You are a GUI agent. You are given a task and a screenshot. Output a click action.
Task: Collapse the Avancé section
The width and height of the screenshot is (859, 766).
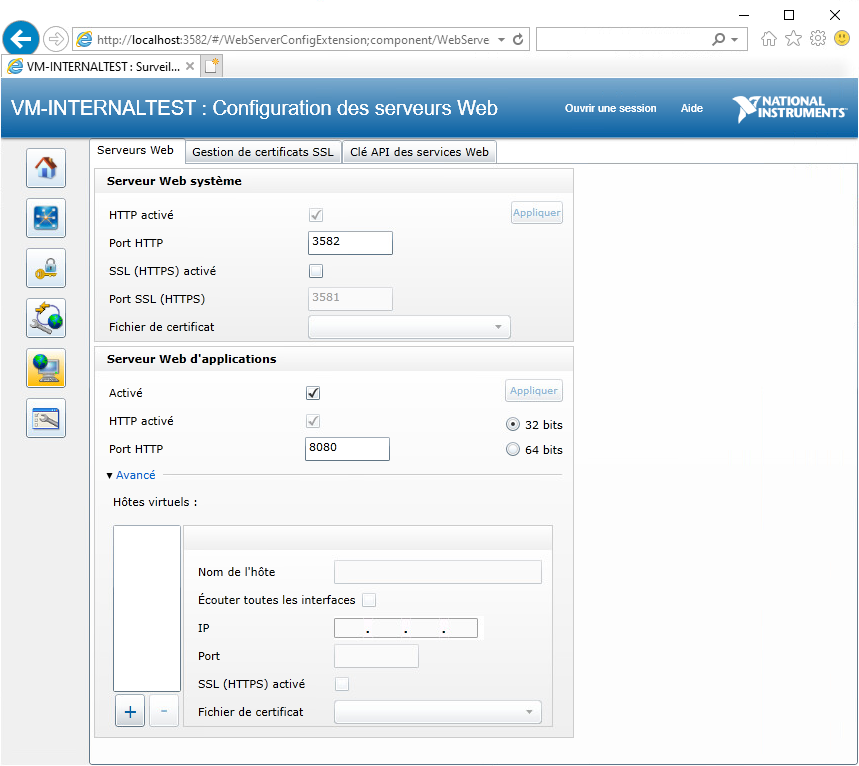pos(130,475)
